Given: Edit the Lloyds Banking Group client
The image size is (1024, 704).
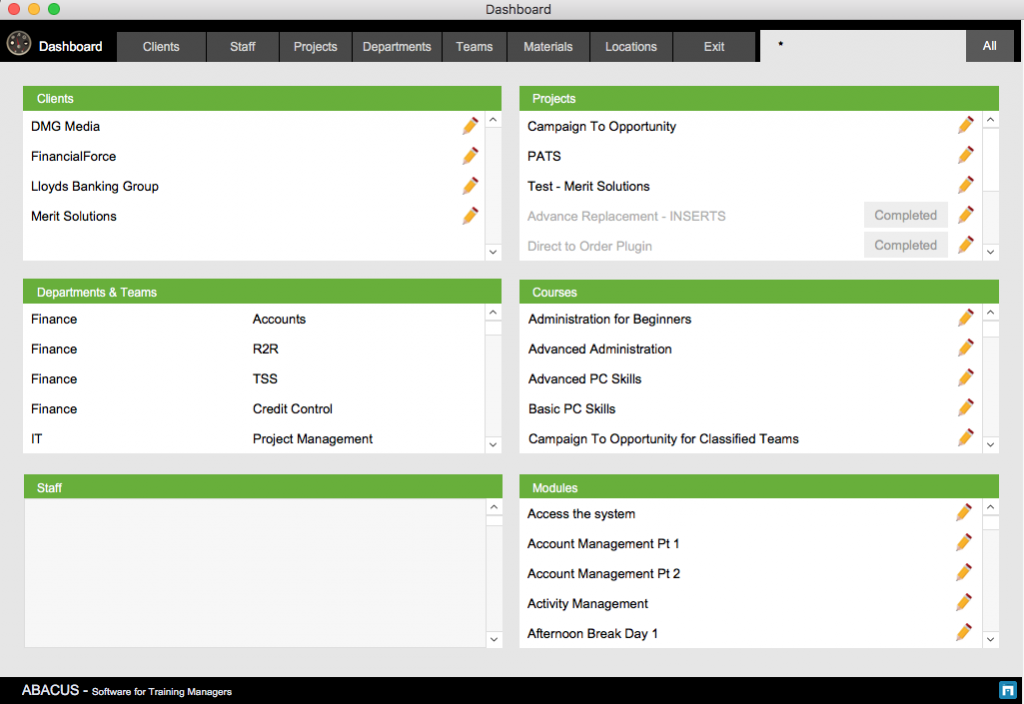Looking at the screenshot, I should click(x=470, y=186).
